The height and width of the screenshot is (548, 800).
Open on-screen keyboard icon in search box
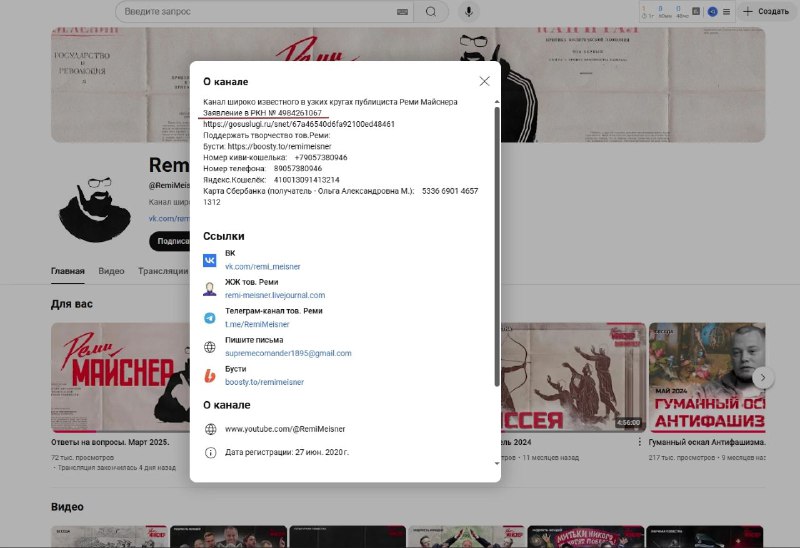pos(403,12)
